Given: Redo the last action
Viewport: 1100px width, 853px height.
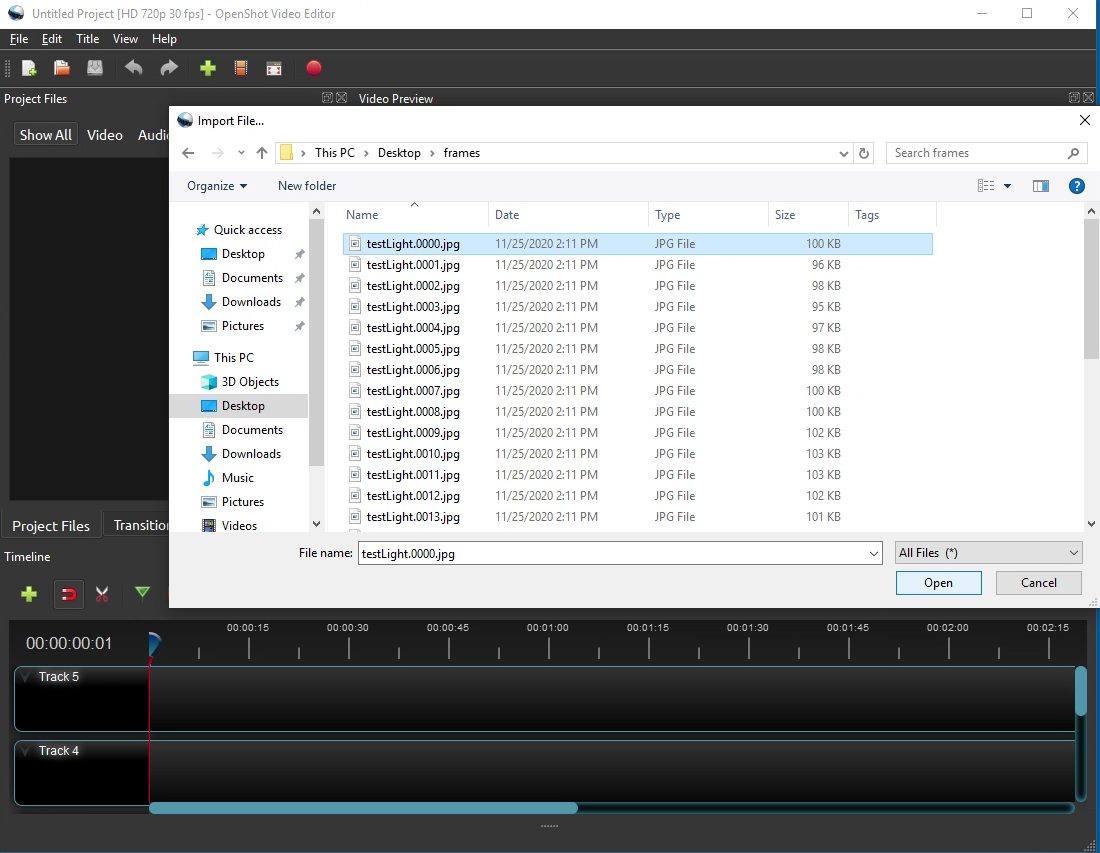Looking at the screenshot, I should tap(169, 68).
